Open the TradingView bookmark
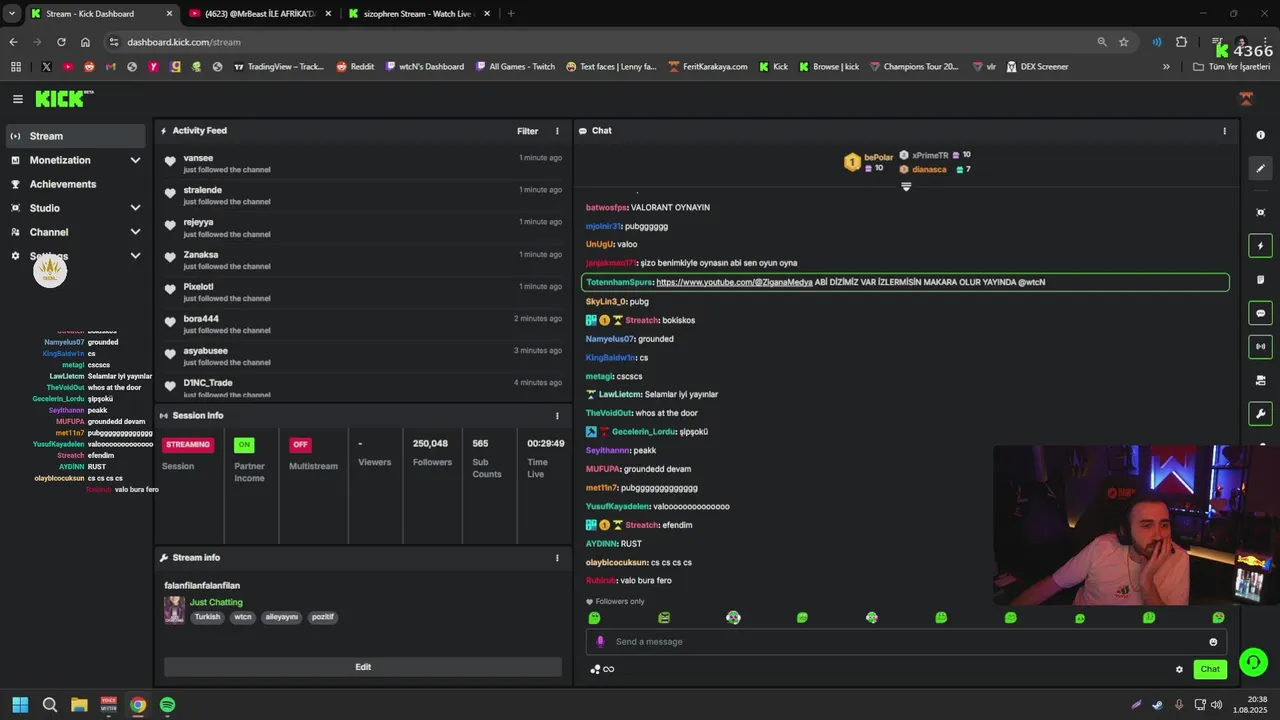 278,67
